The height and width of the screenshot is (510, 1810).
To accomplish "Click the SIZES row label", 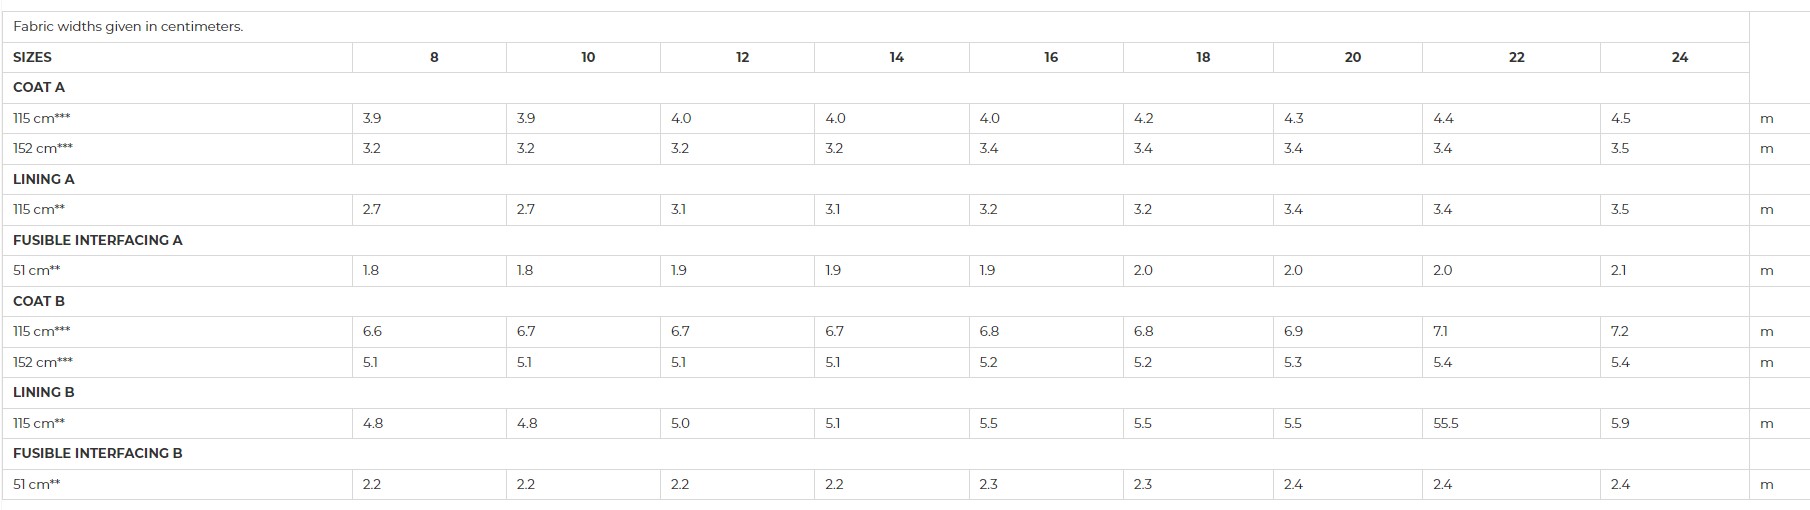I will click(32, 57).
